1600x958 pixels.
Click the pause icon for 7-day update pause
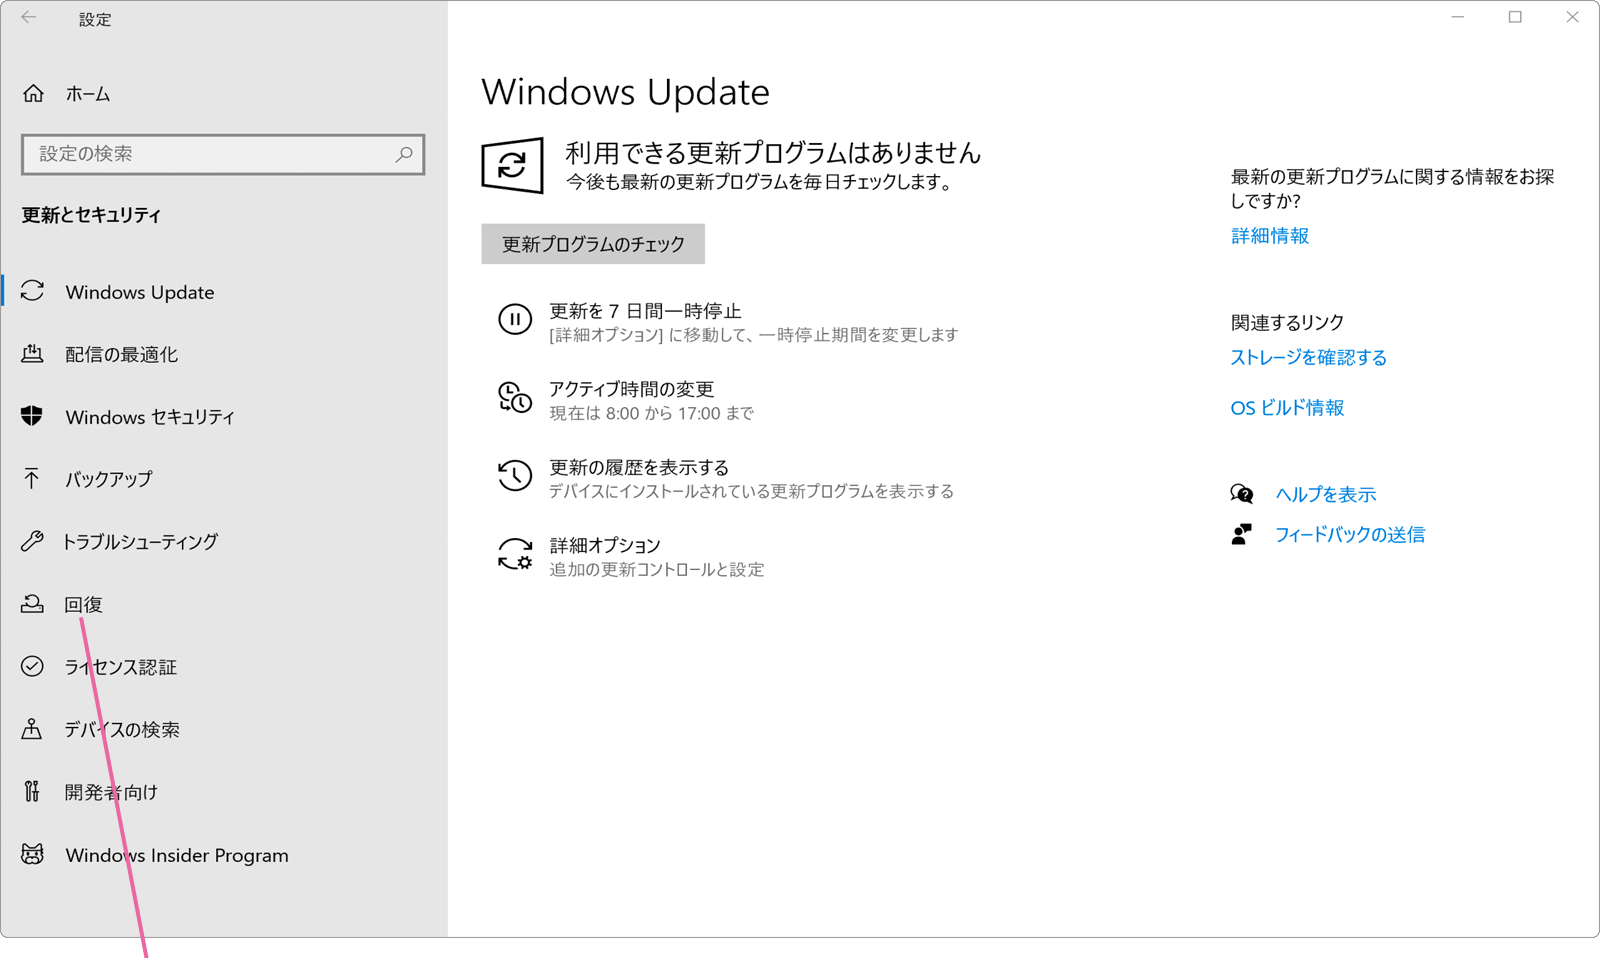[515, 320]
